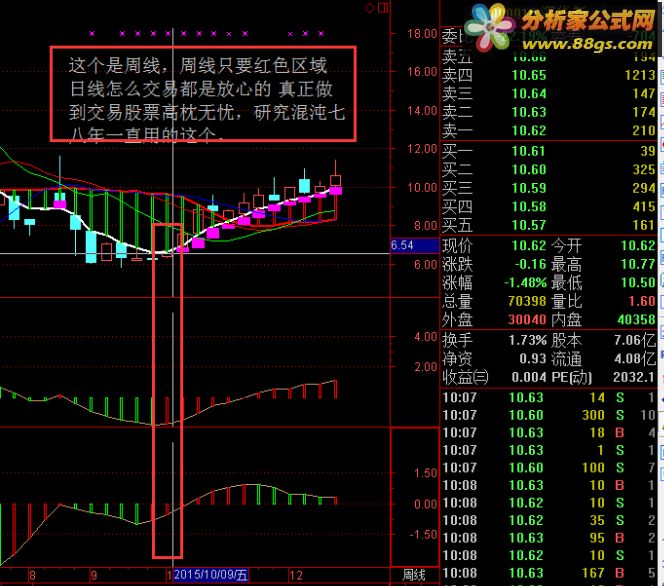Image resolution: width=664 pixels, height=586 pixels.
Task: Click the blue 6.54 crosshair price tag
Action: tap(415, 245)
